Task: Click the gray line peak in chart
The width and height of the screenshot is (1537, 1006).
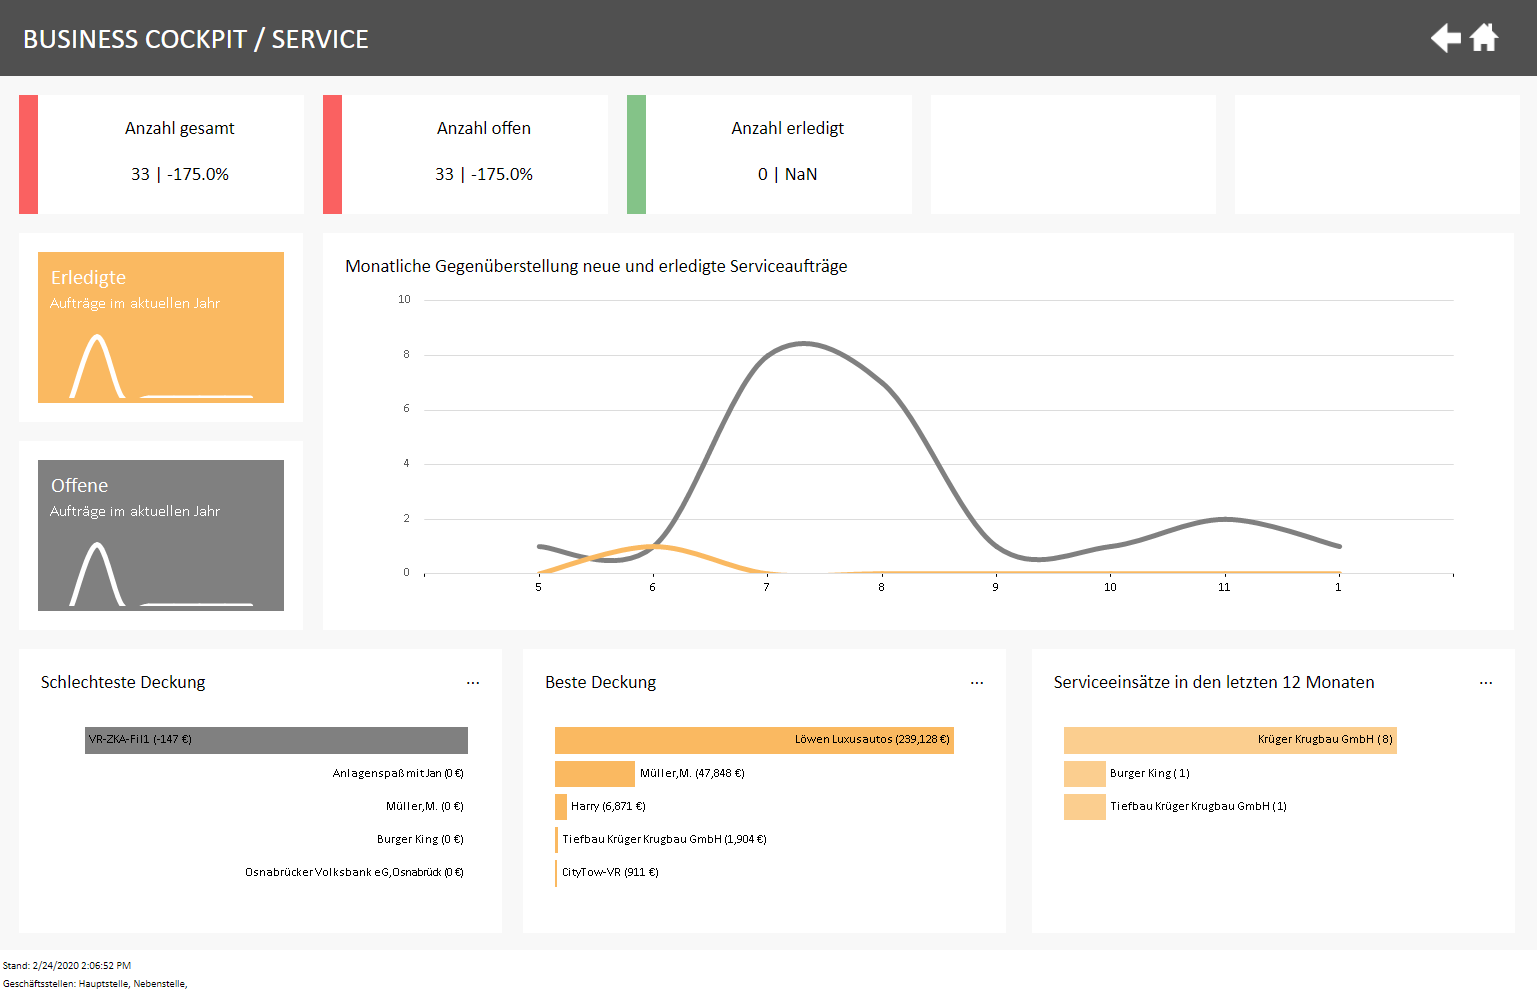Action: pyautogui.click(x=805, y=344)
